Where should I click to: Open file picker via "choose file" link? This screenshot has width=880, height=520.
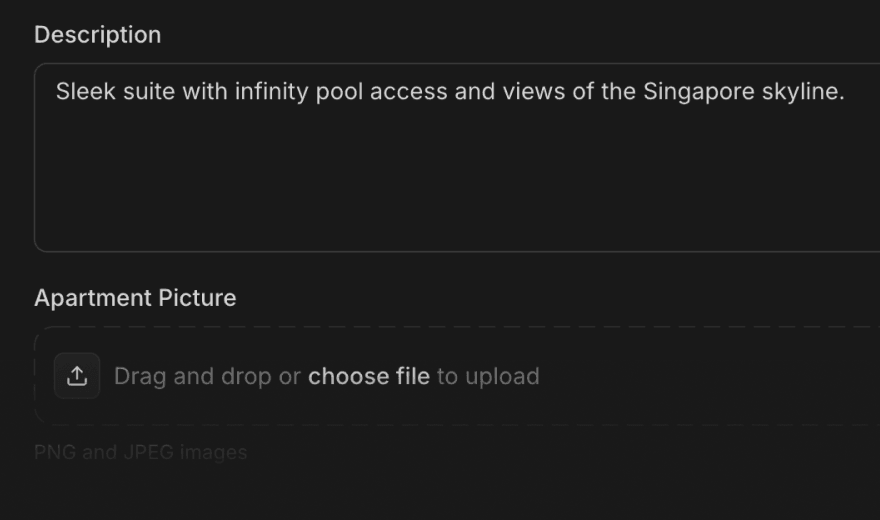coord(368,376)
